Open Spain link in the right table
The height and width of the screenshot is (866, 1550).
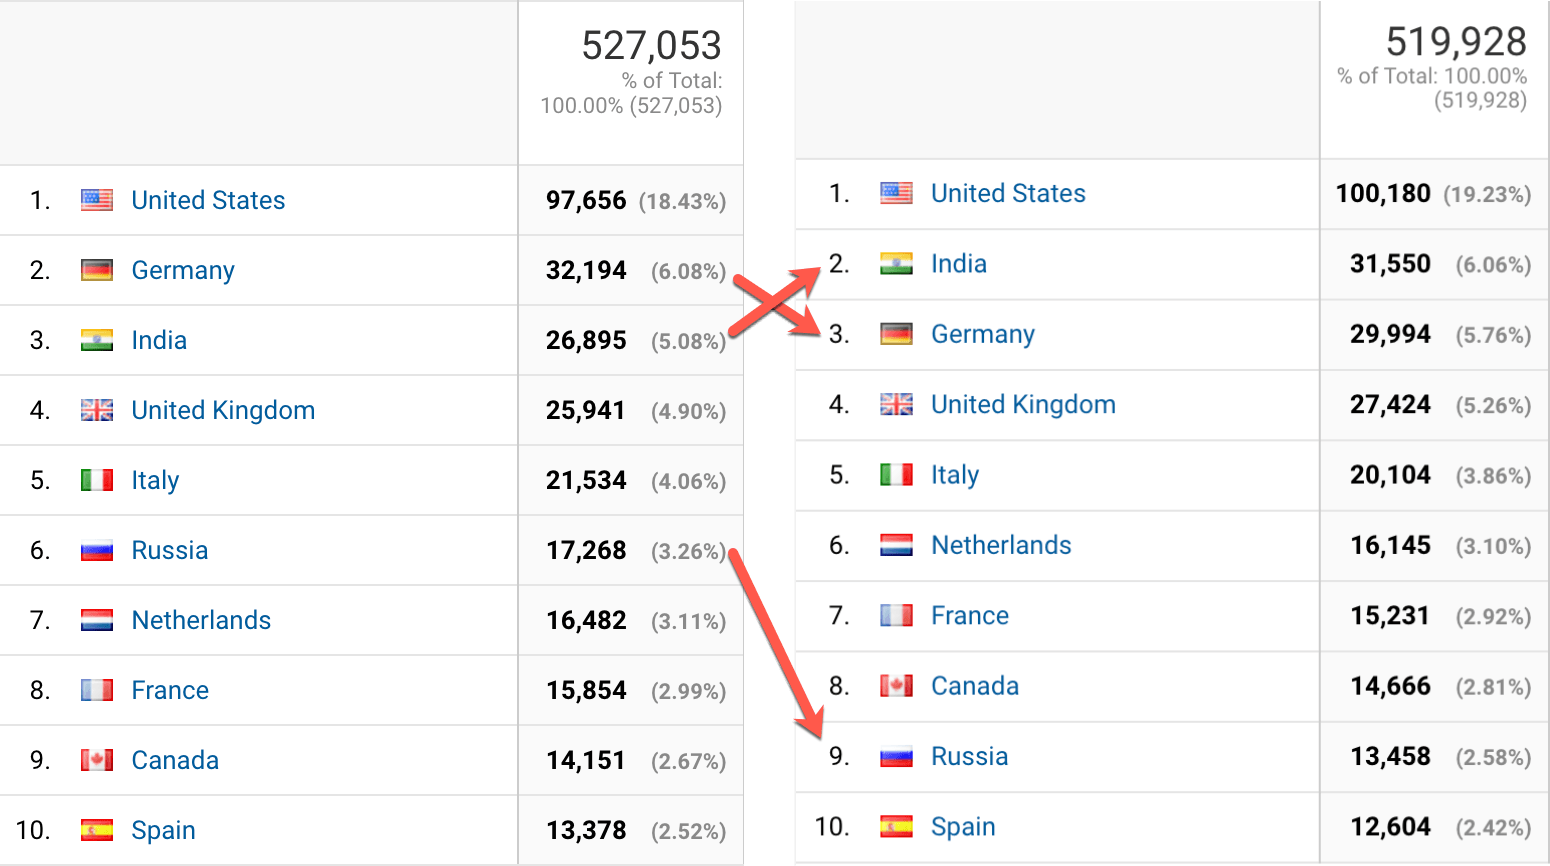pos(963,827)
